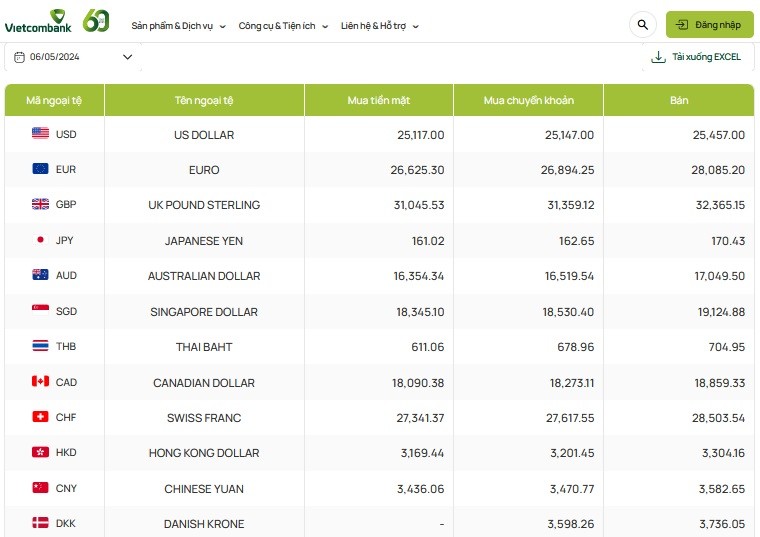Click the Canadian flag icon
This screenshot has width=760, height=537.
41,382
